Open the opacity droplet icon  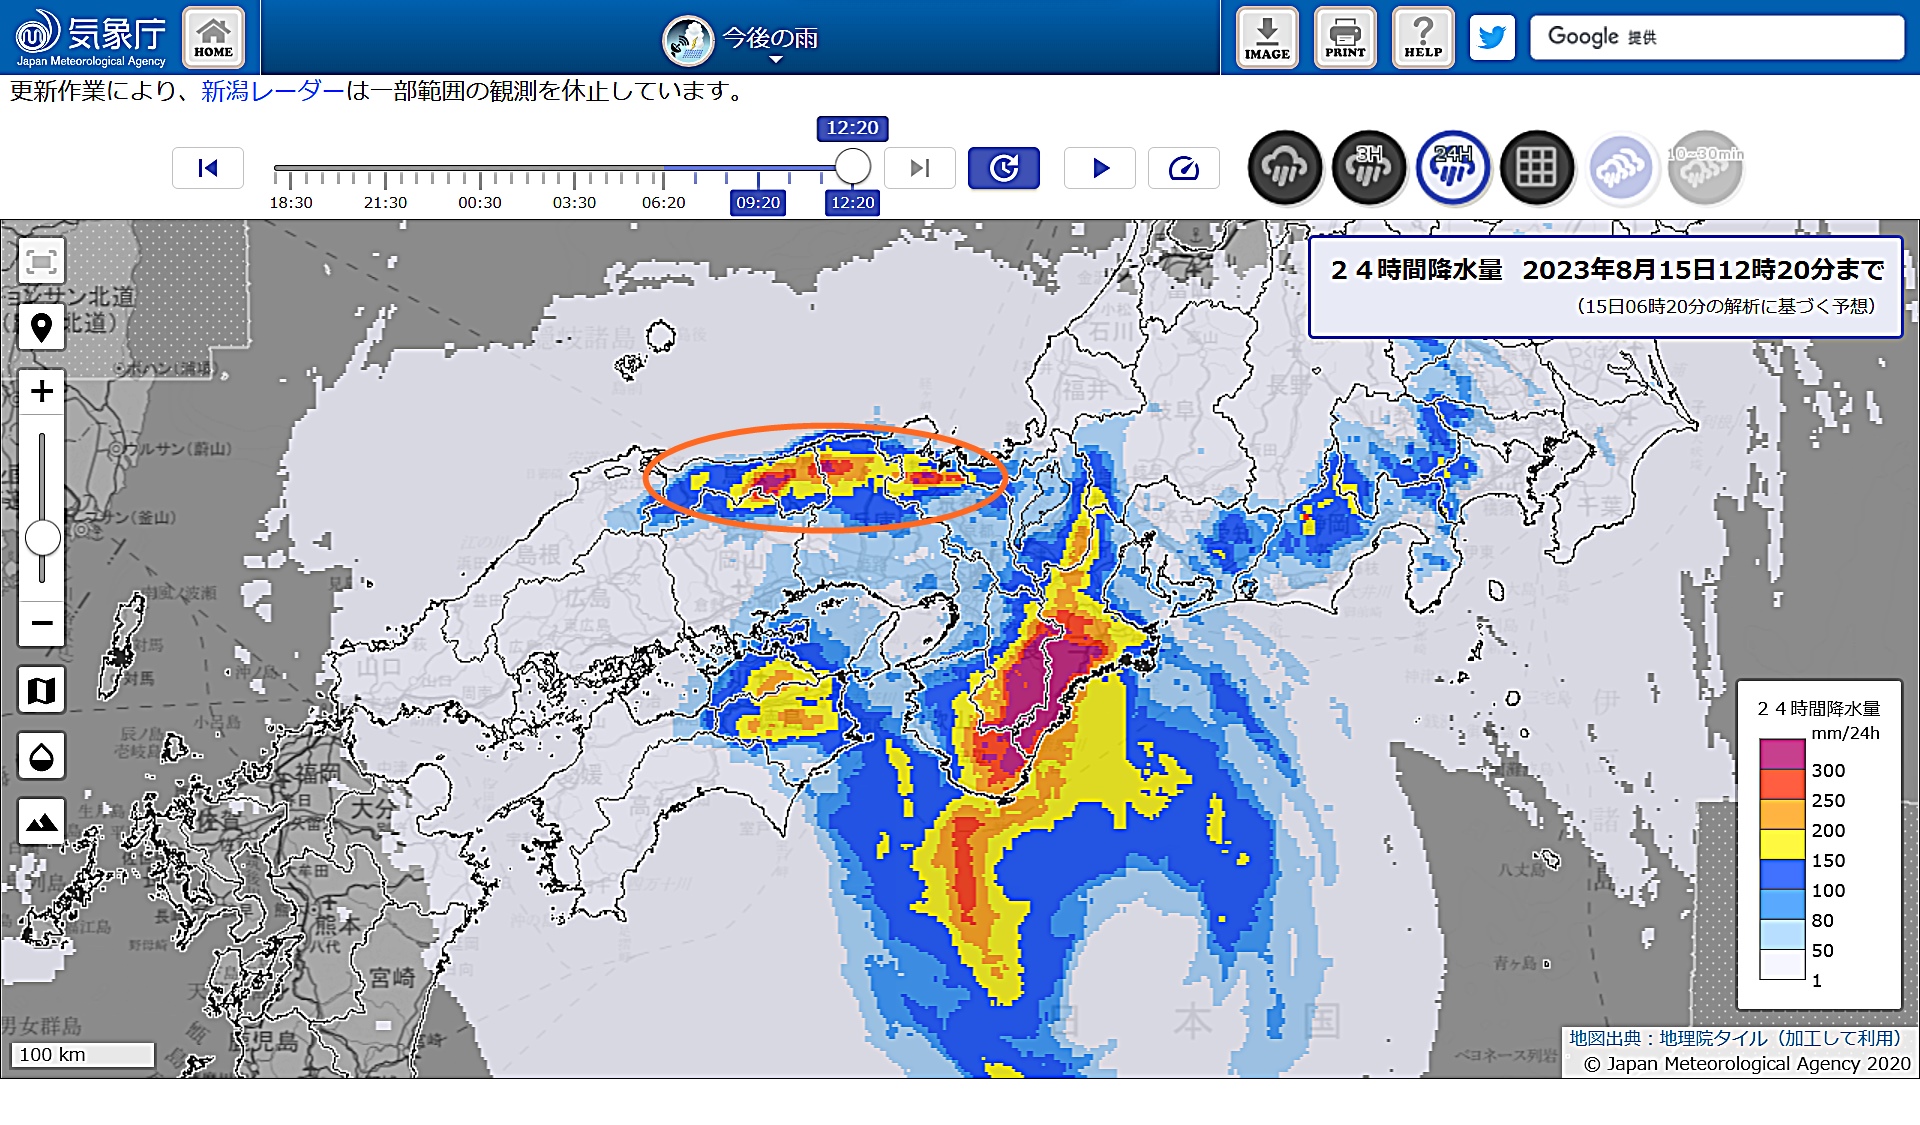(41, 756)
